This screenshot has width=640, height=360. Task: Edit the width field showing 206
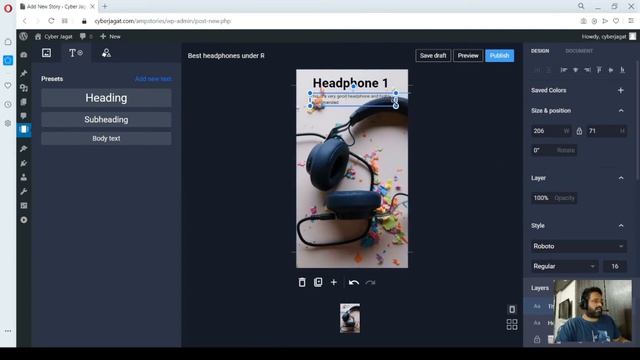551,131
